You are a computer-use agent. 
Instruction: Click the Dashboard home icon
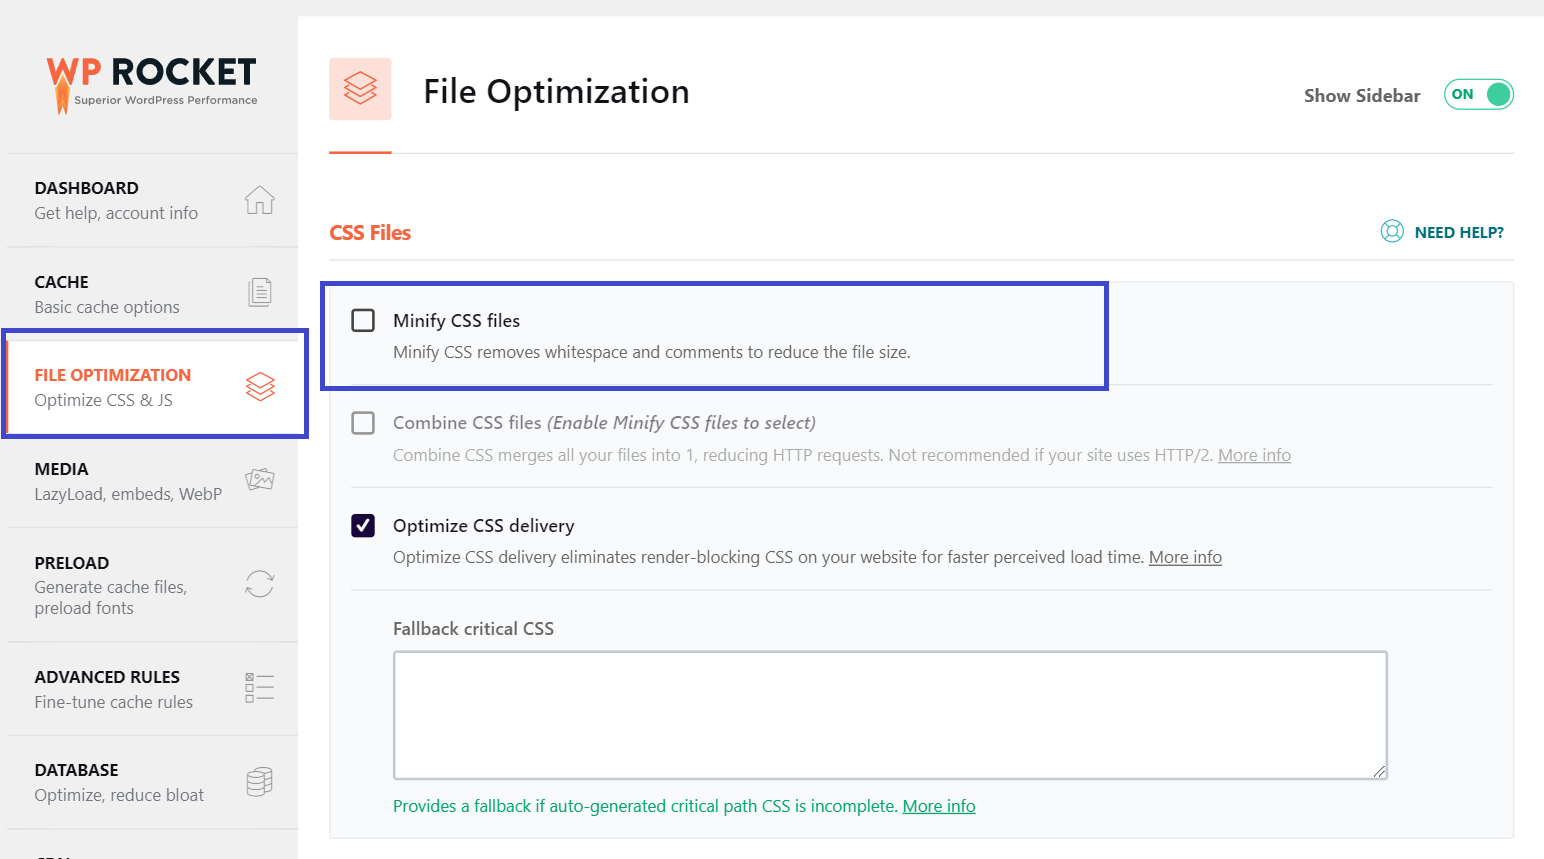pyautogui.click(x=259, y=199)
